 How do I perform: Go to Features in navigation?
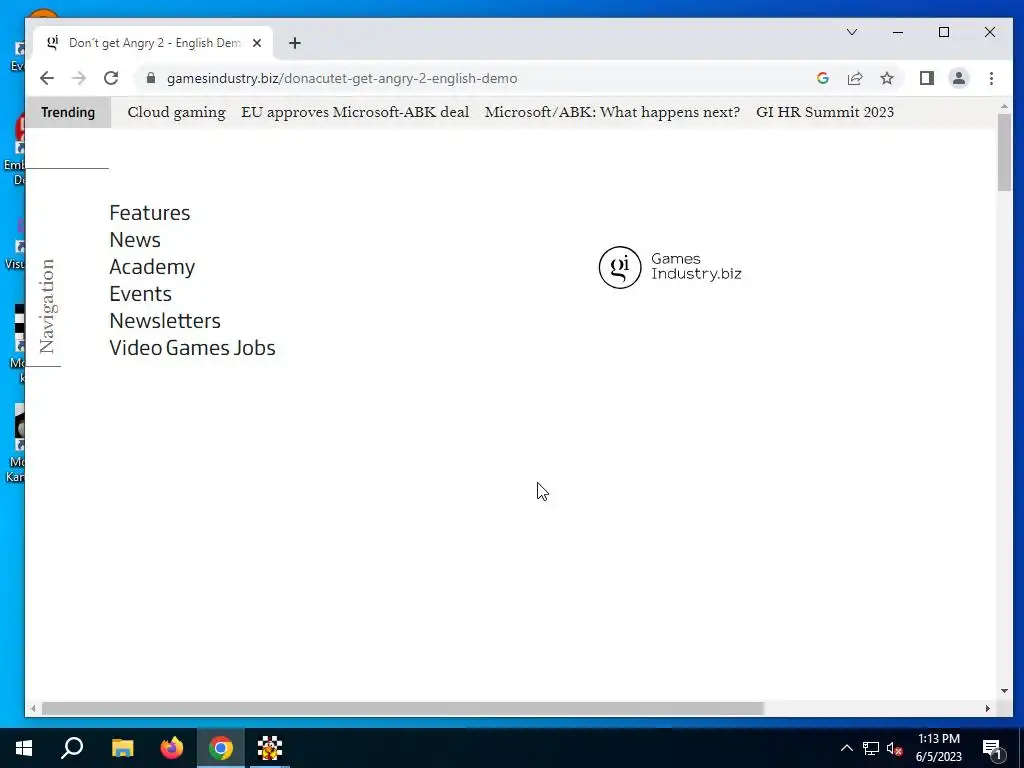(150, 213)
